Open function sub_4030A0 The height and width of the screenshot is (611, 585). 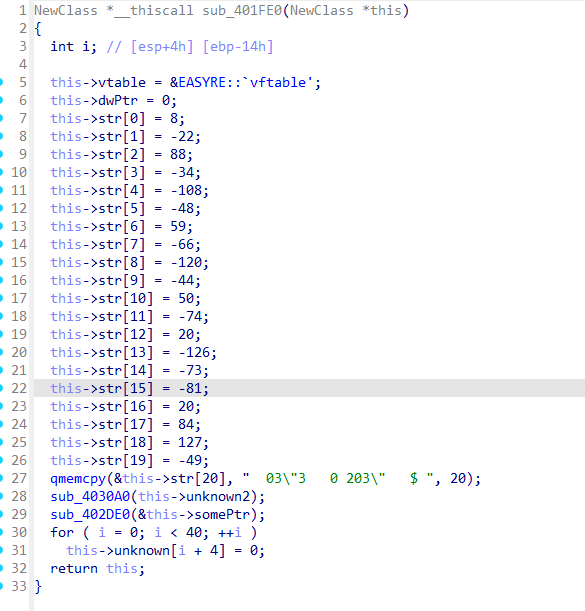tap(90, 496)
